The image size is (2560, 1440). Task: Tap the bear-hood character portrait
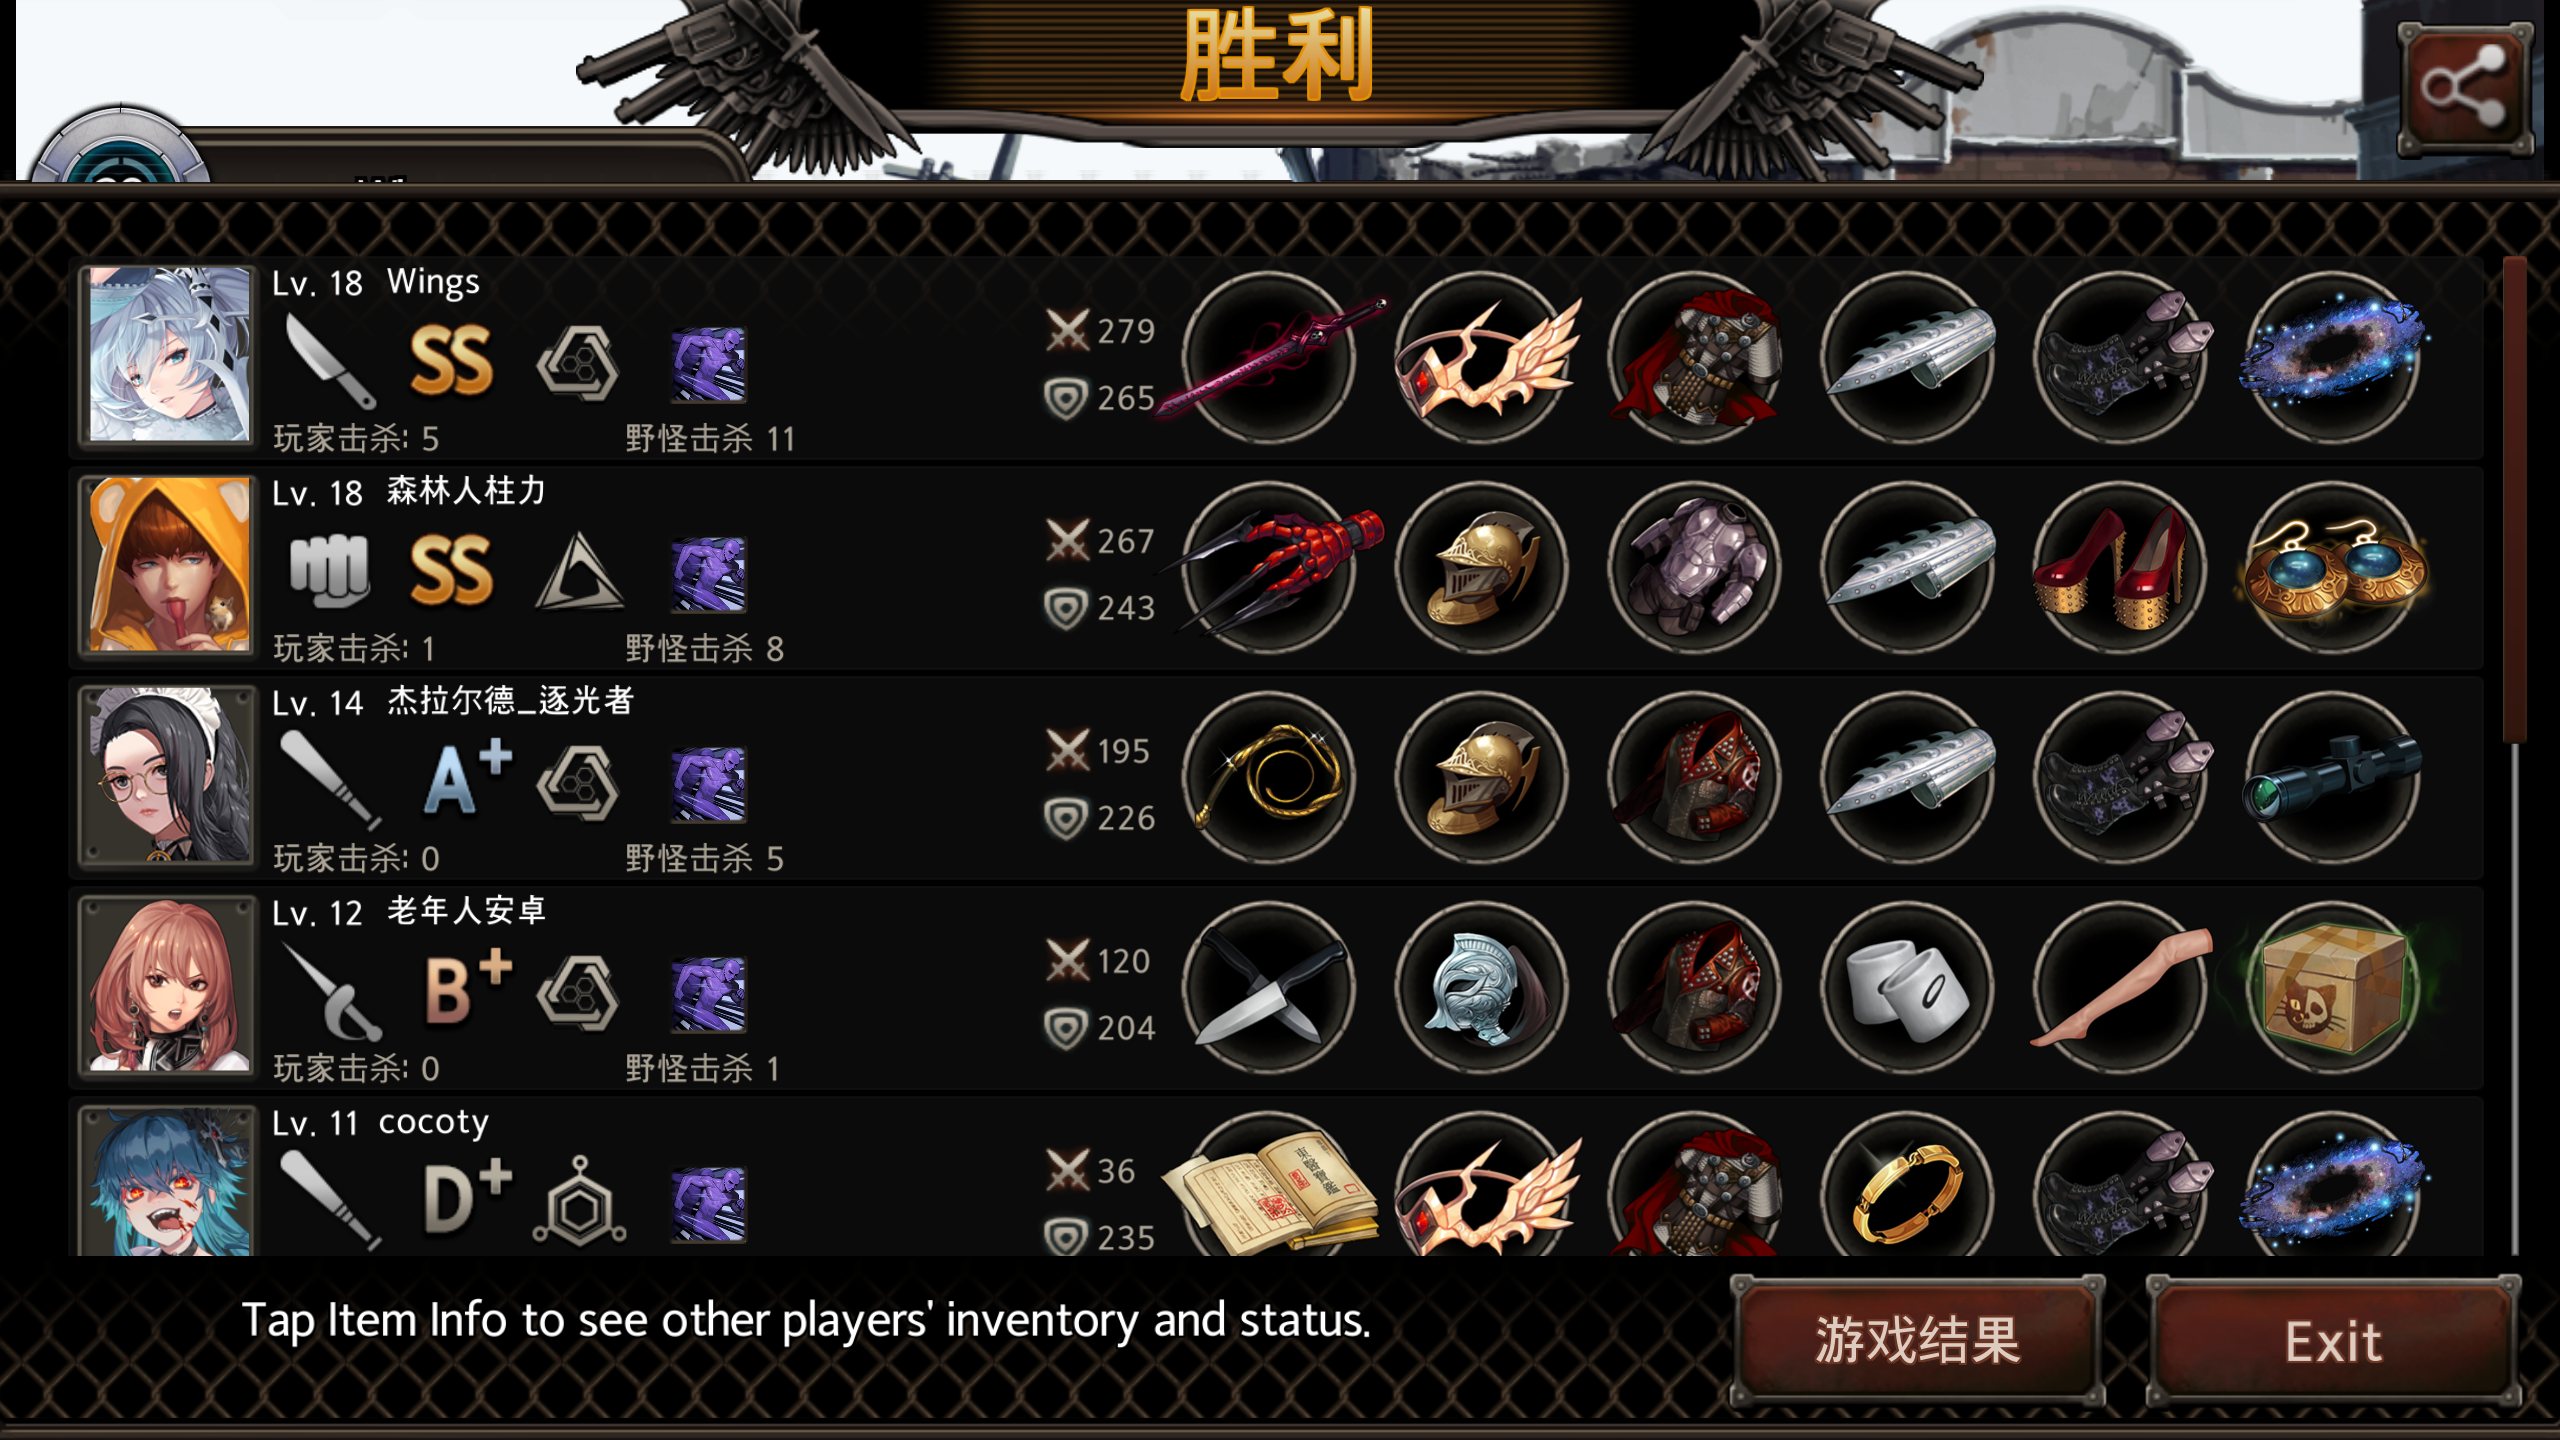coord(168,564)
